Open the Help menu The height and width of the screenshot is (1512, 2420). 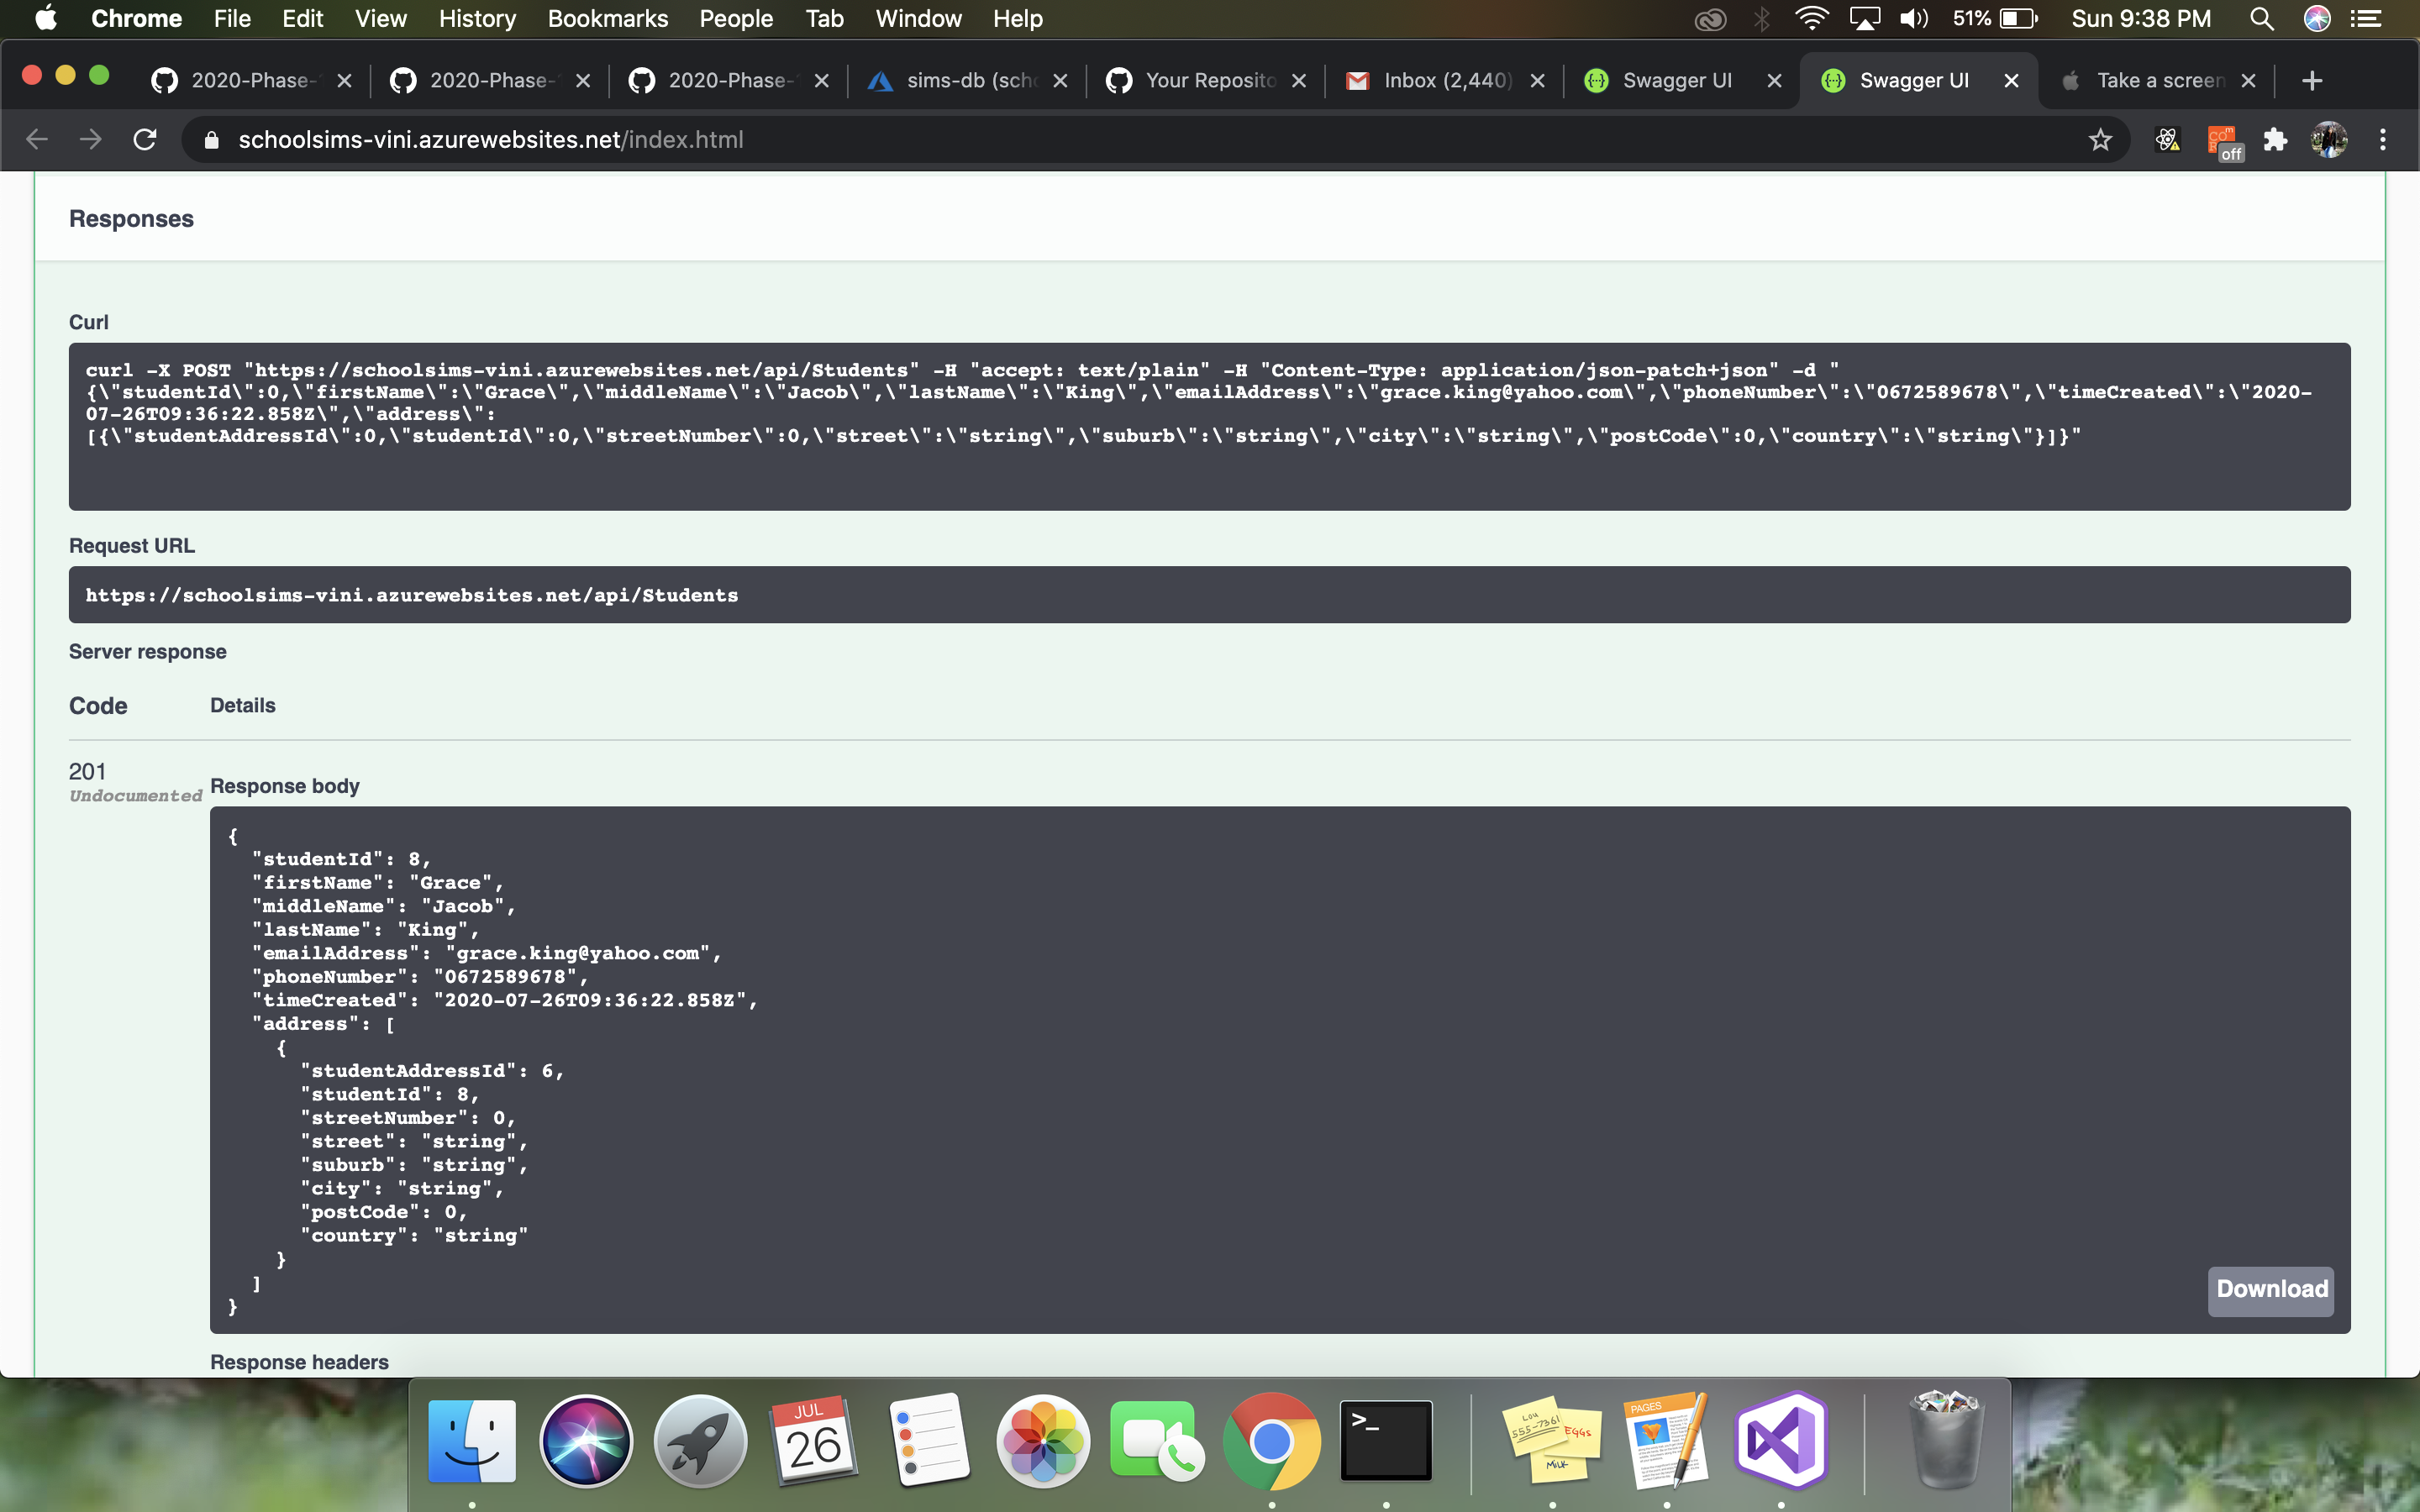pyautogui.click(x=1017, y=18)
